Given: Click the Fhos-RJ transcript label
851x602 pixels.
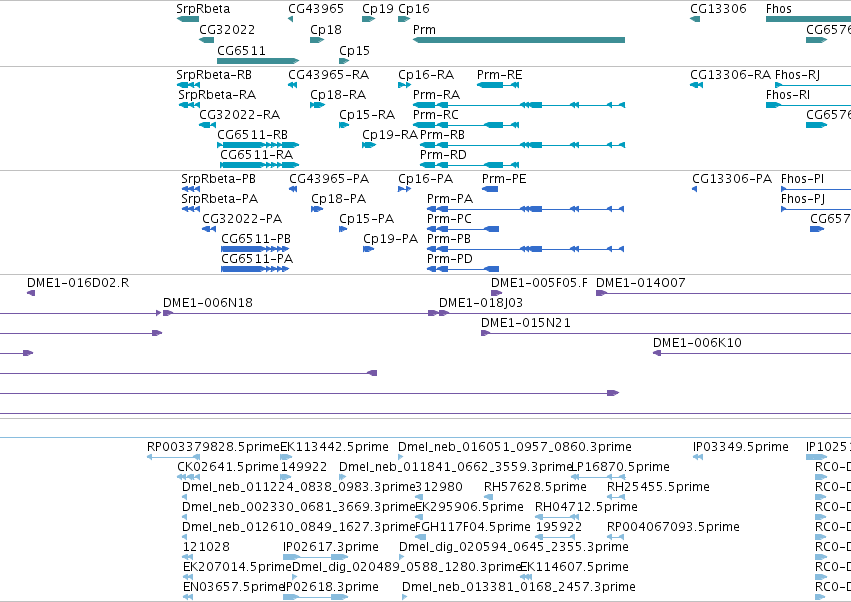Looking at the screenshot, I should [797, 74].
